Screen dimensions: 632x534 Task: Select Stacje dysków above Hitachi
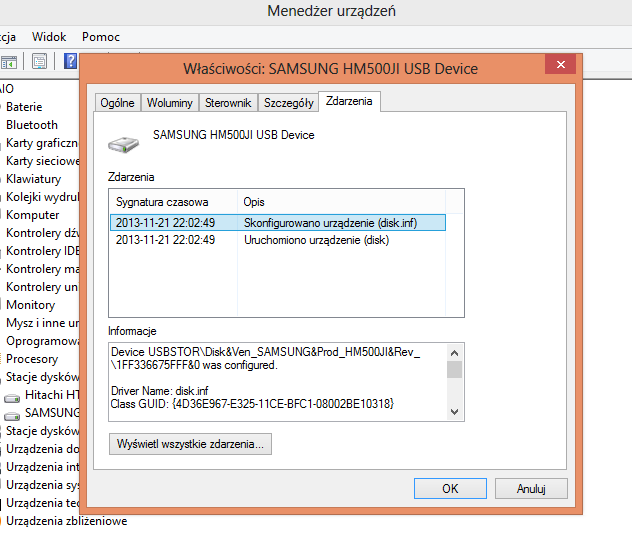click(x=42, y=377)
